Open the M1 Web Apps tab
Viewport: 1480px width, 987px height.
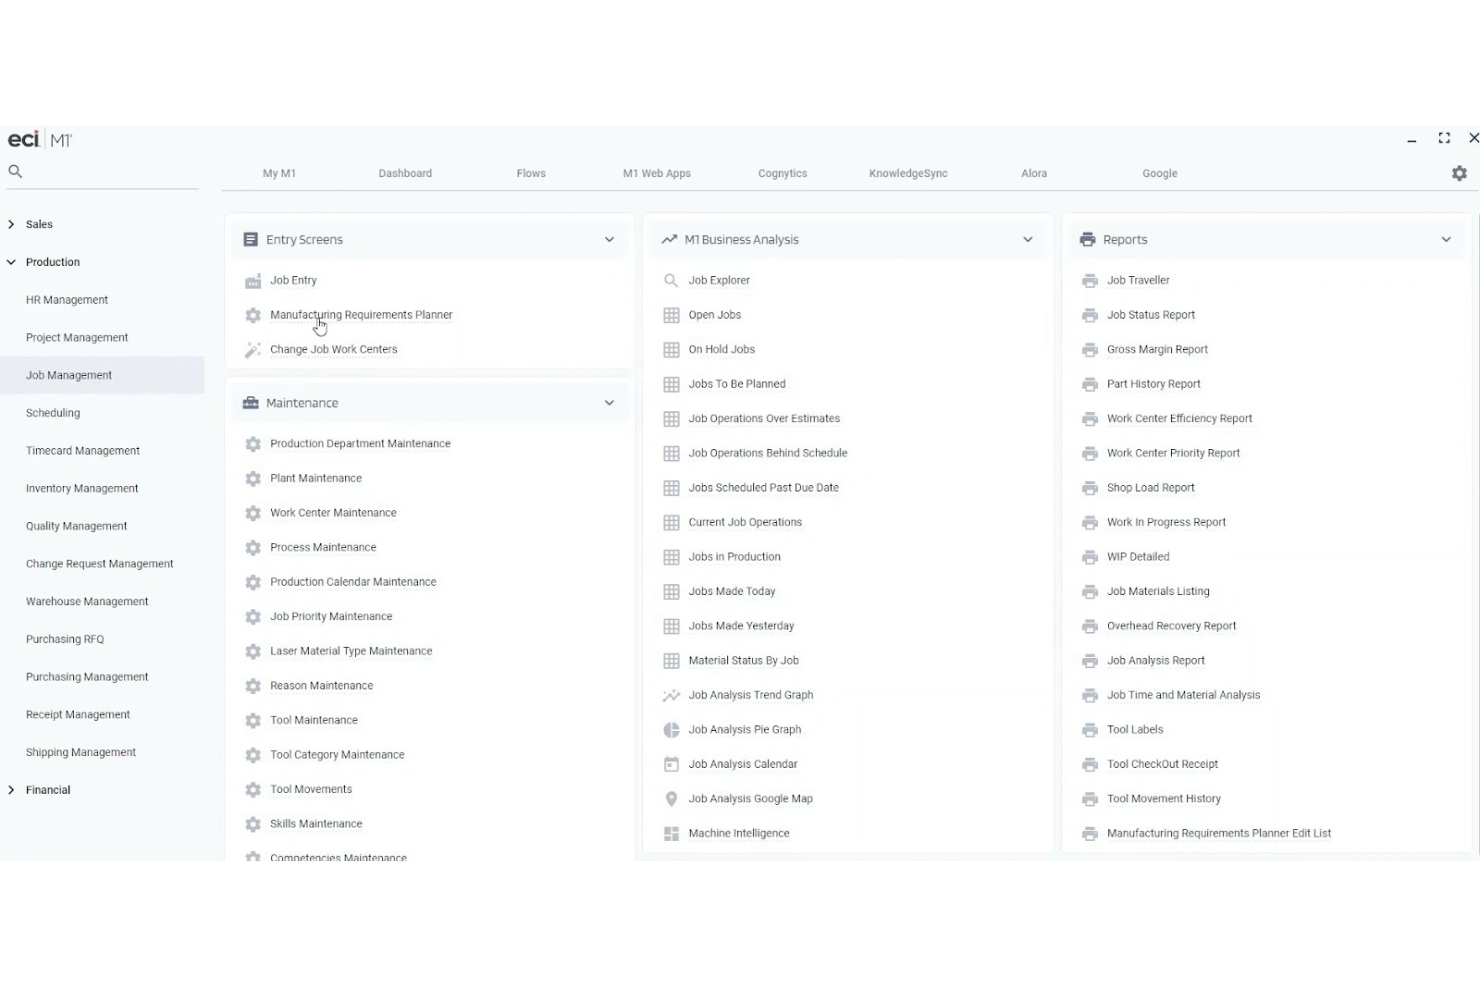coord(657,173)
